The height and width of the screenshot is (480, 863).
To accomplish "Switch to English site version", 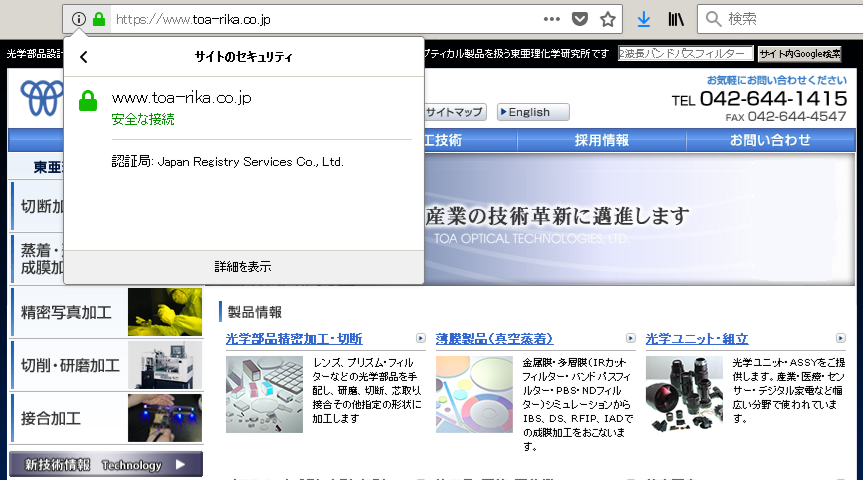I will pyautogui.click(x=533, y=112).
